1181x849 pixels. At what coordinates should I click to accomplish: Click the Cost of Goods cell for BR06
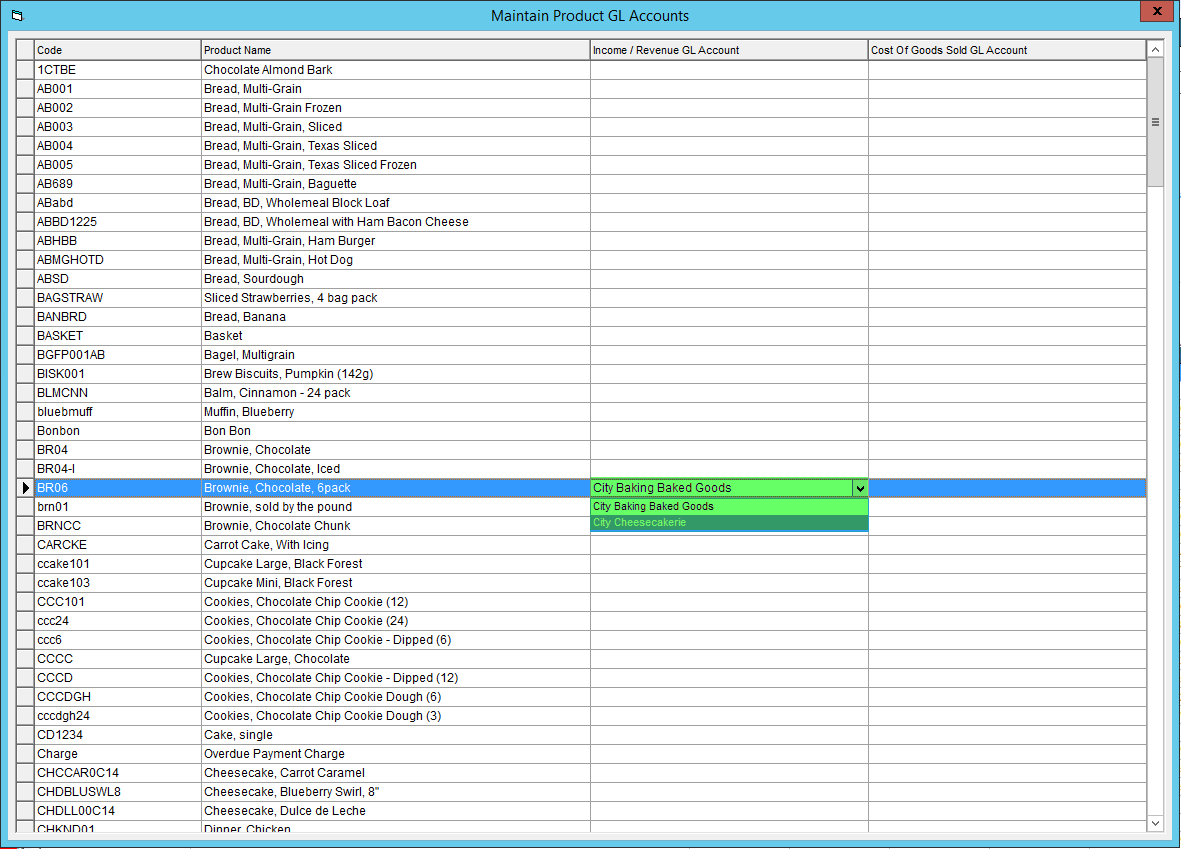[x=1007, y=488]
